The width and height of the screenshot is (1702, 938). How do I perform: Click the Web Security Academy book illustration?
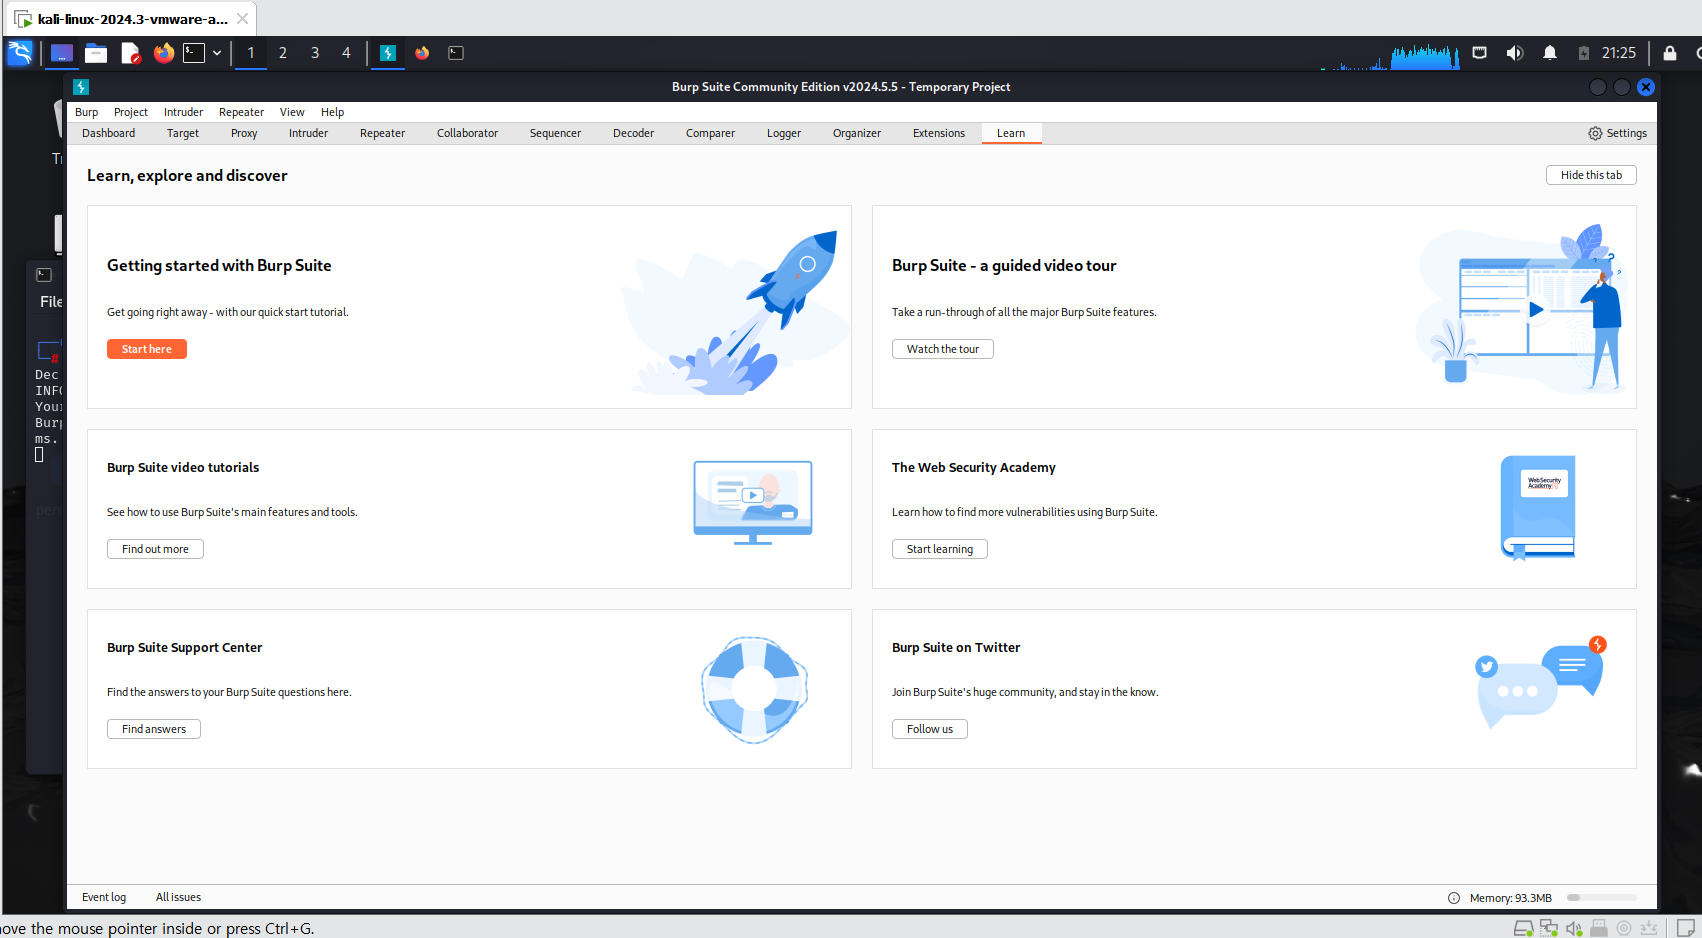coord(1538,508)
